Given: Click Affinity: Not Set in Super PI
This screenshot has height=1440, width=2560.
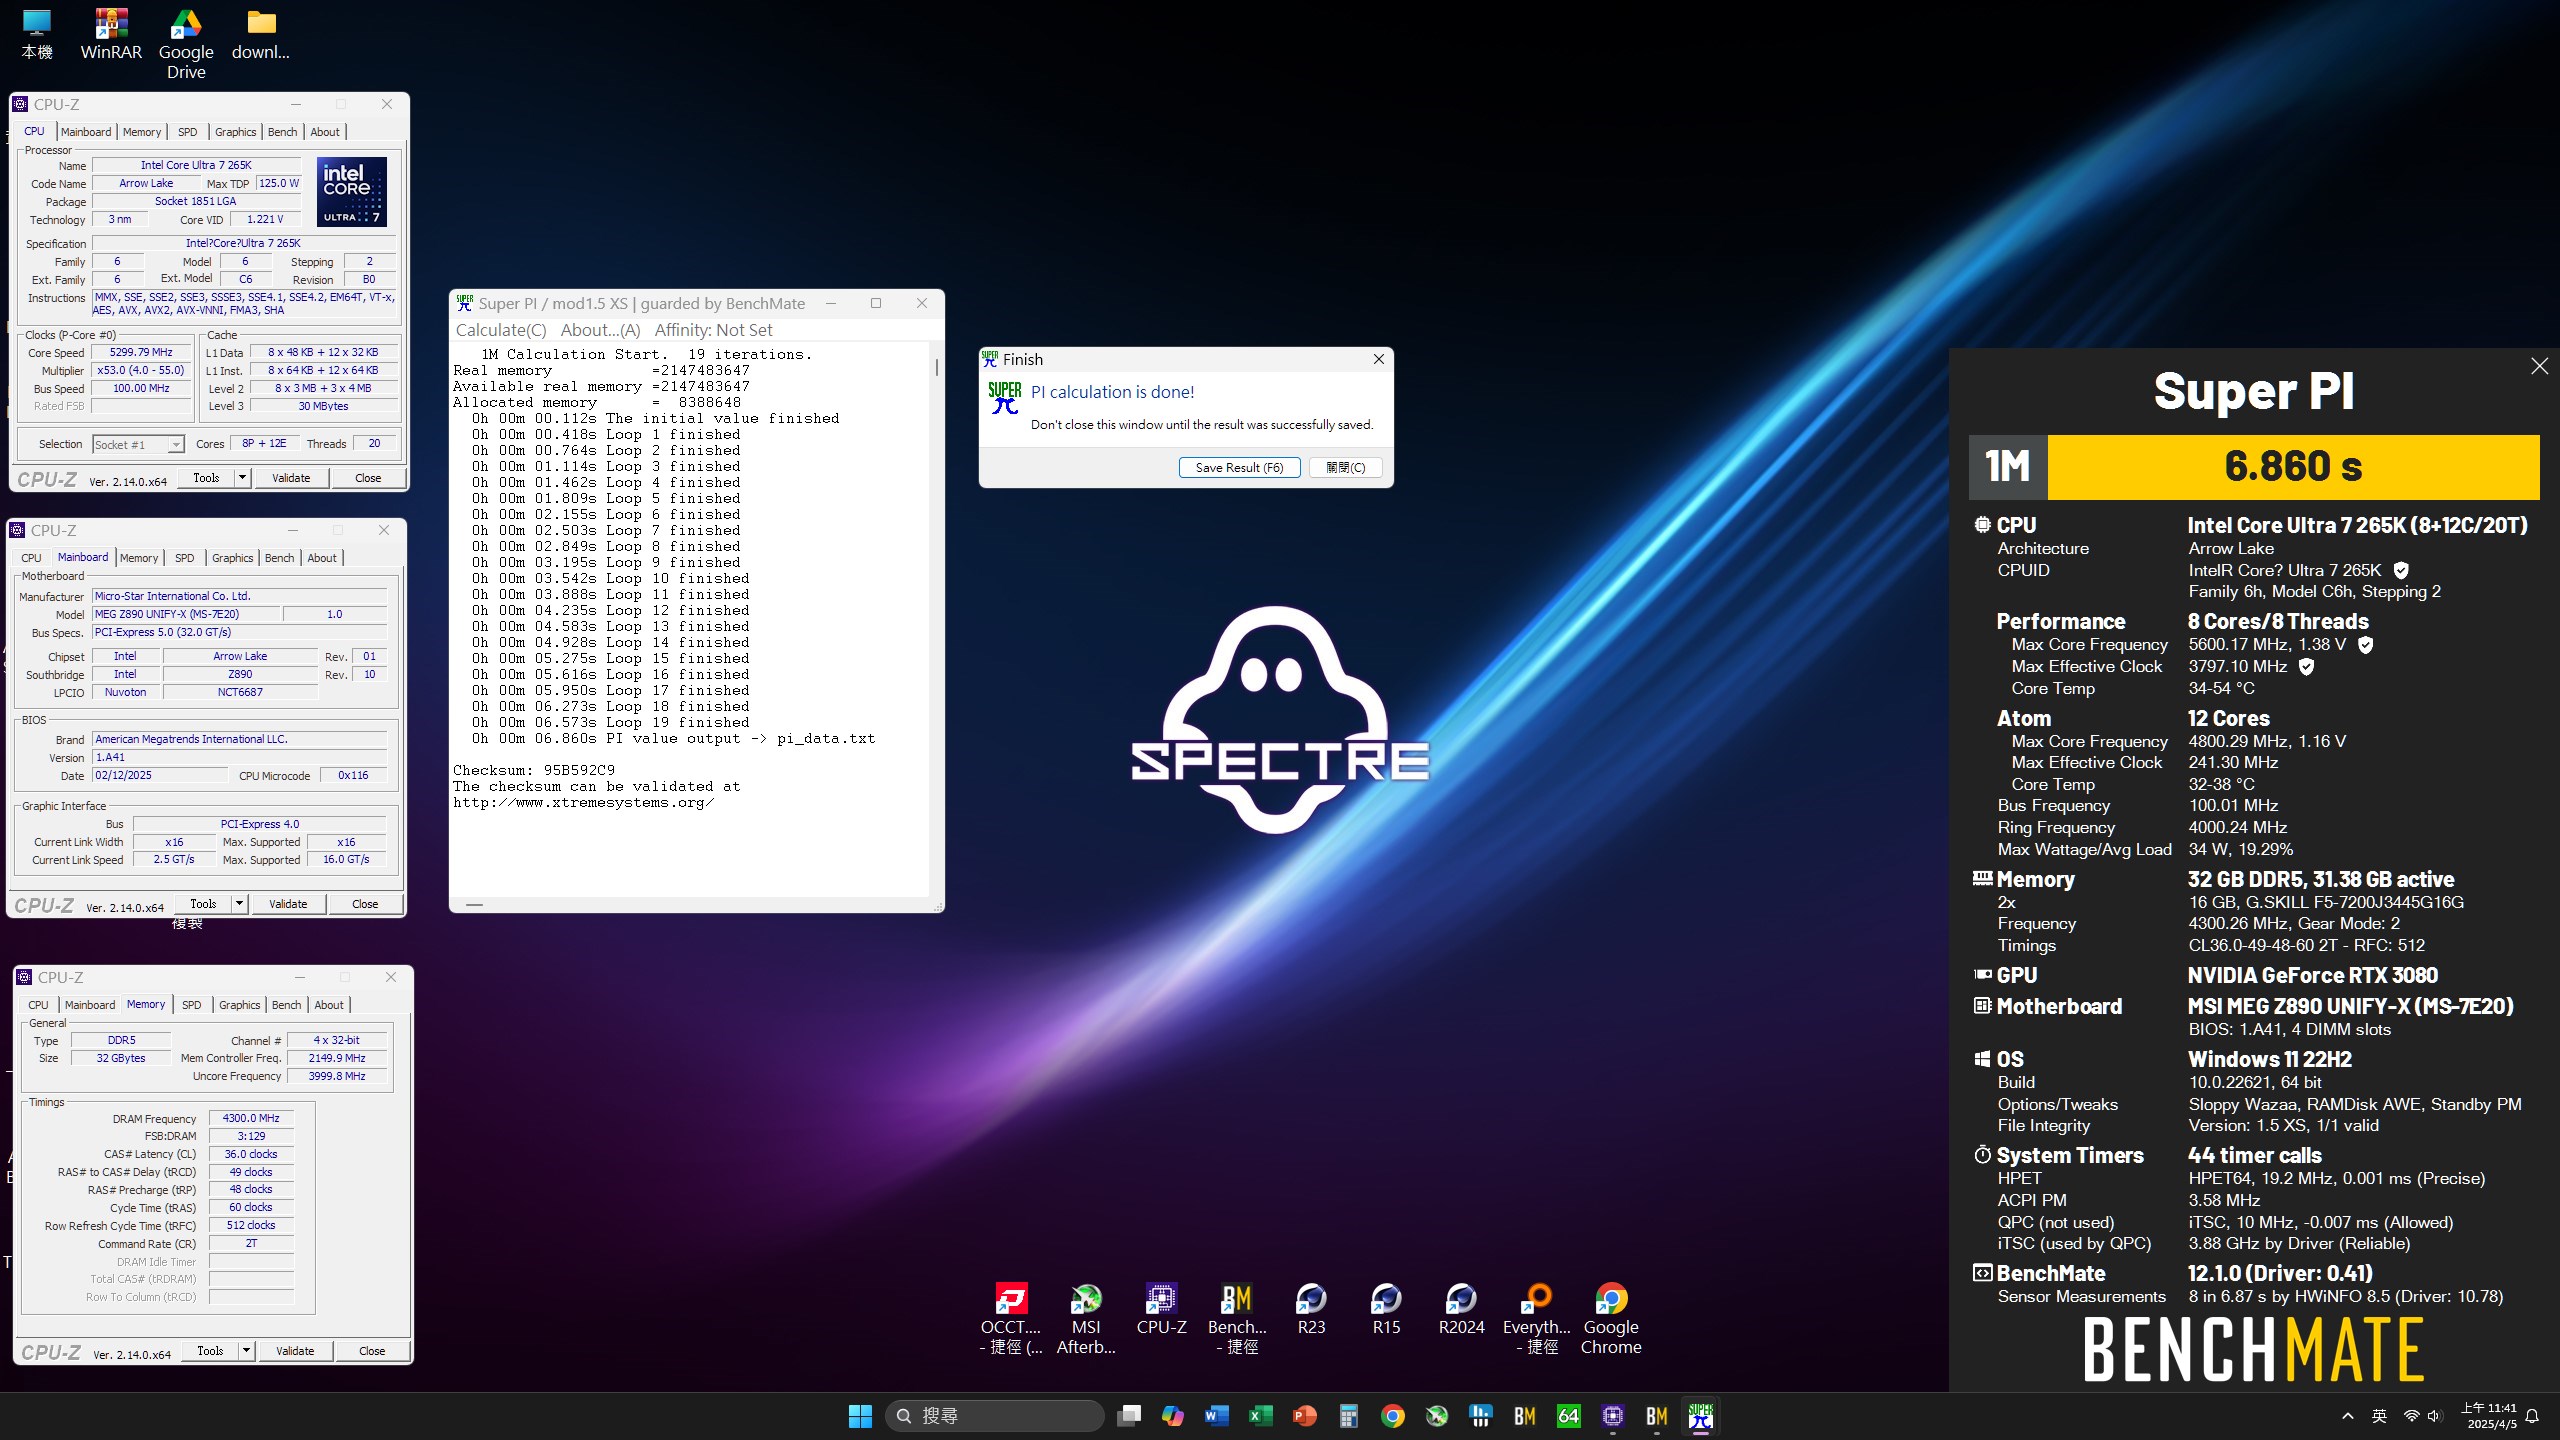Looking at the screenshot, I should point(713,330).
